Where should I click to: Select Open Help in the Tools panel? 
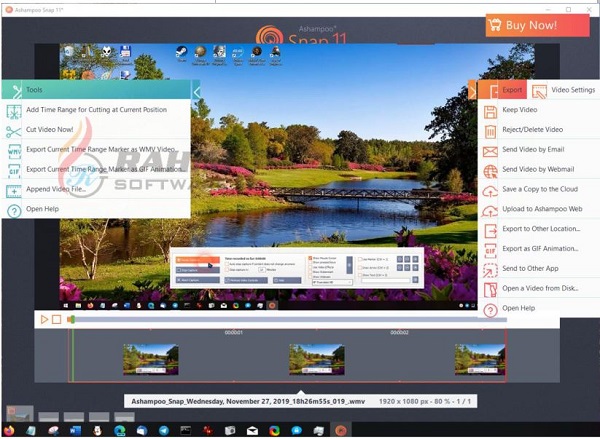coord(42,209)
